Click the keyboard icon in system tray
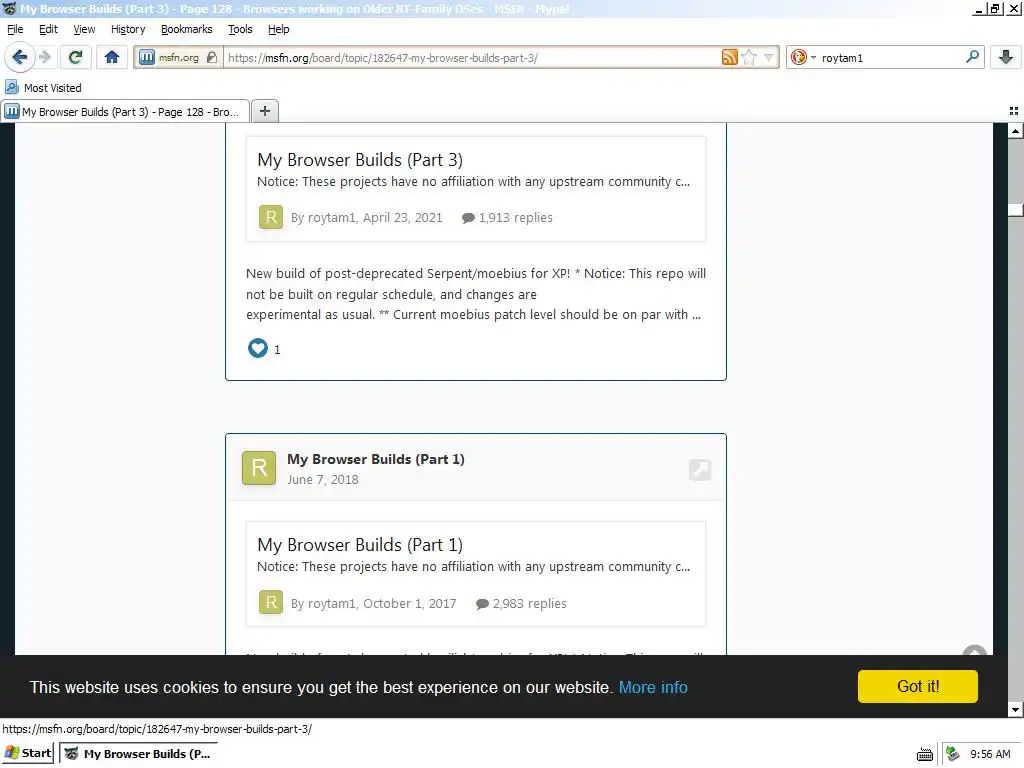The image size is (1024, 768). 925,754
